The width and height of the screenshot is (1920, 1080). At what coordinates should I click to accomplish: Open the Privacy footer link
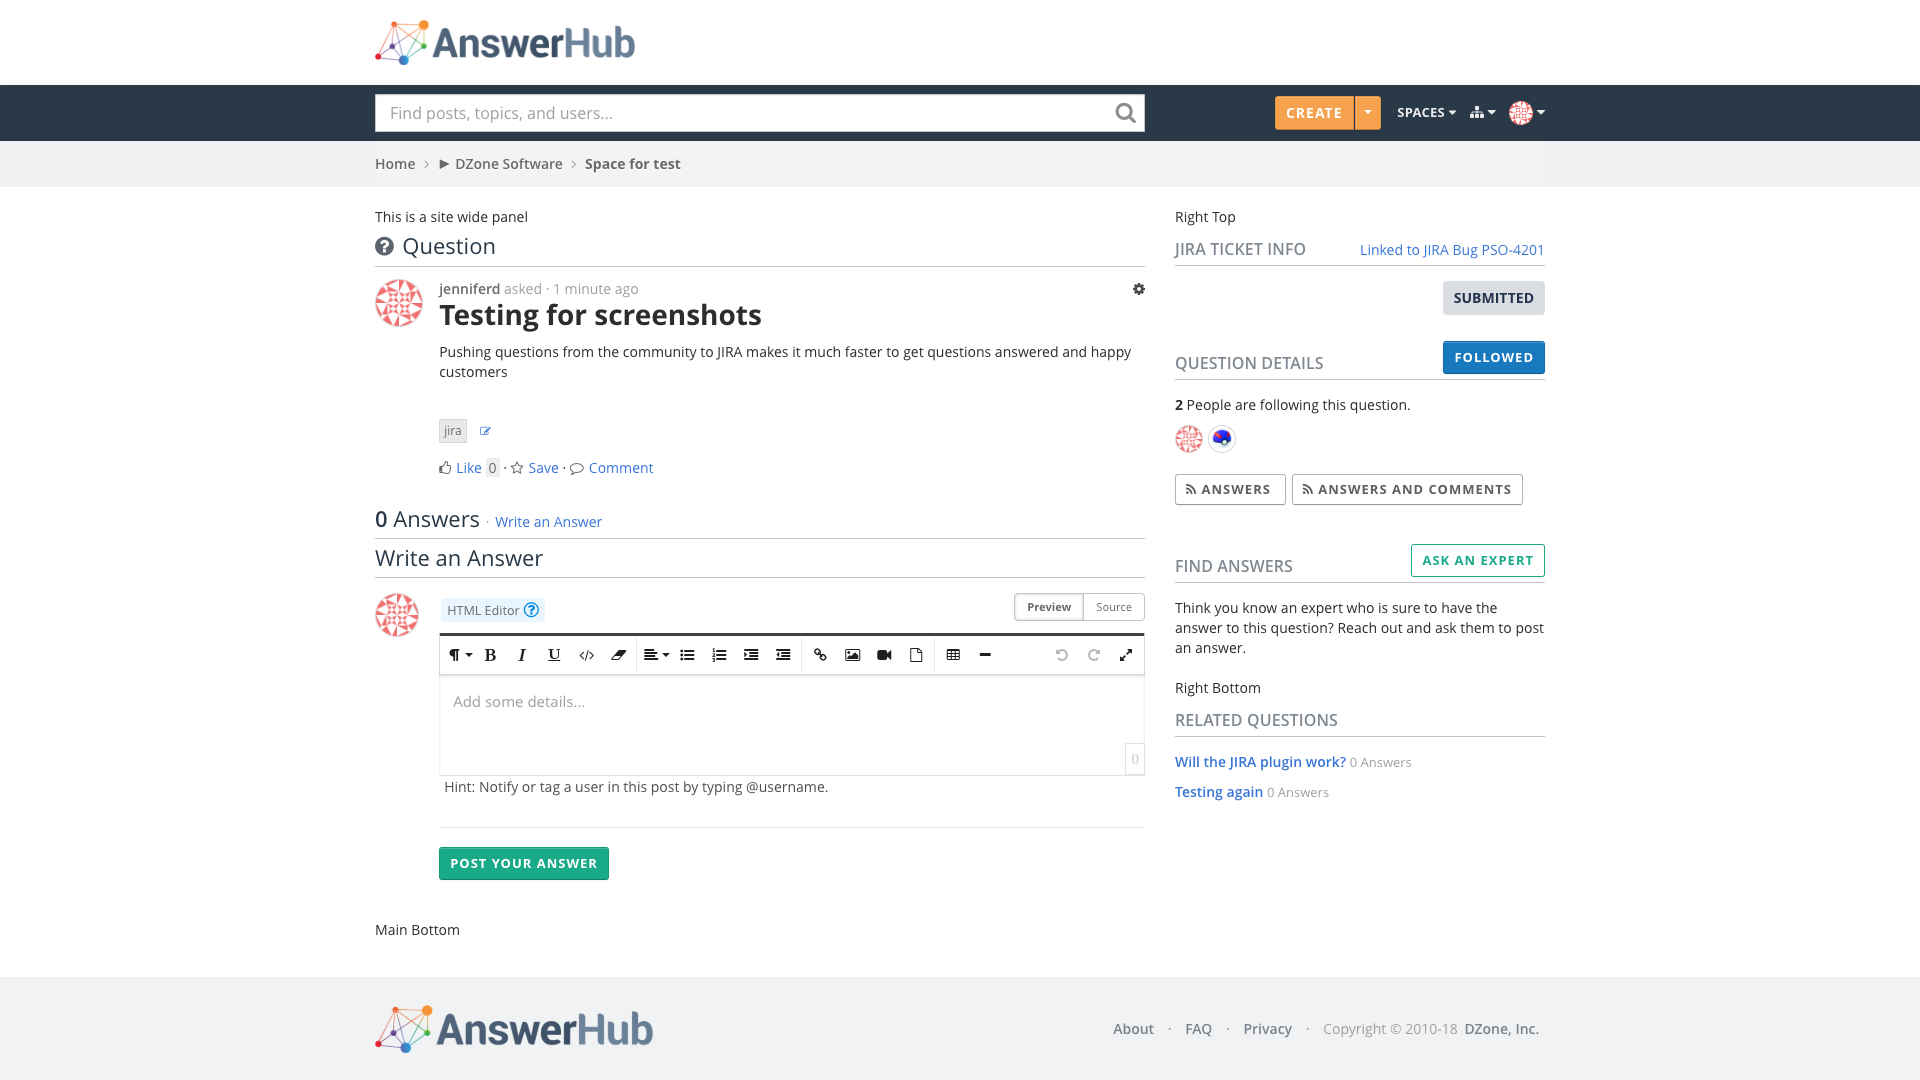pos(1267,1029)
